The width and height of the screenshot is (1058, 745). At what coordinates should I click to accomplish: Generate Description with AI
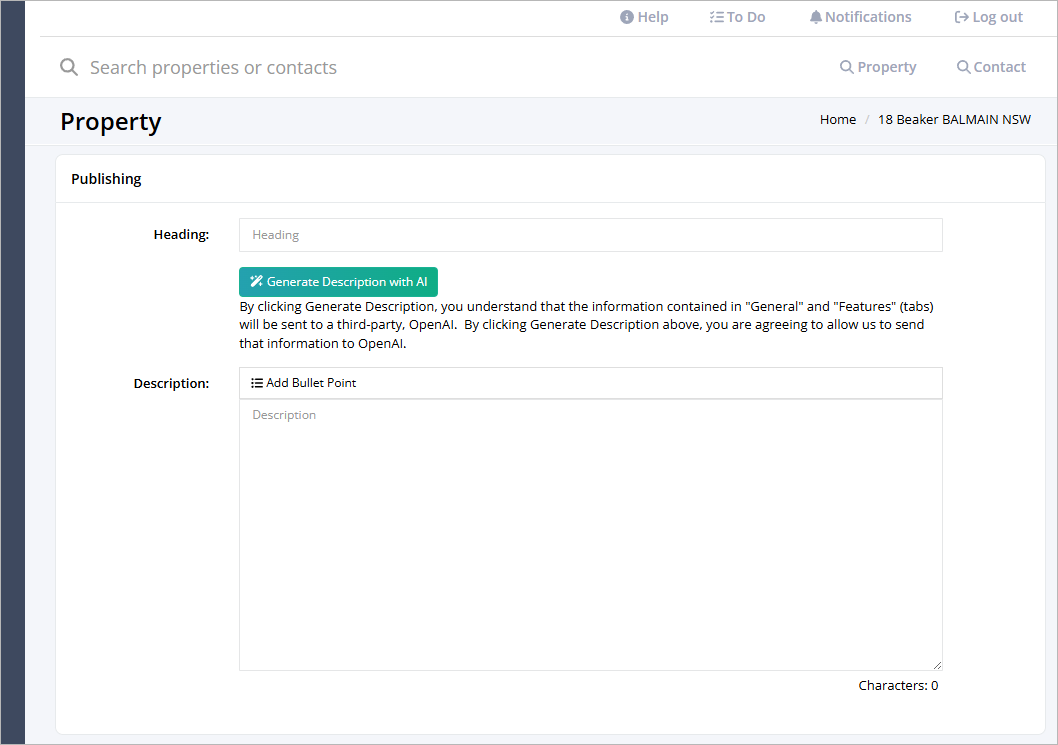338,281
